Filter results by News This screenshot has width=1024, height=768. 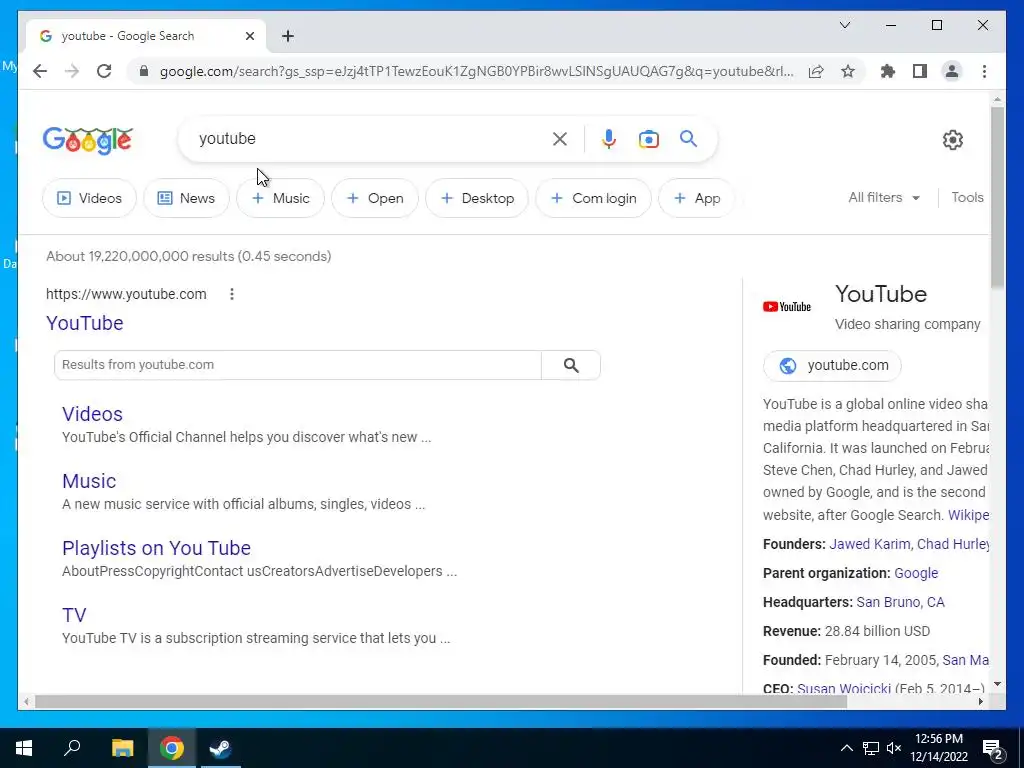pyautogui.click(x=186, y=198)
